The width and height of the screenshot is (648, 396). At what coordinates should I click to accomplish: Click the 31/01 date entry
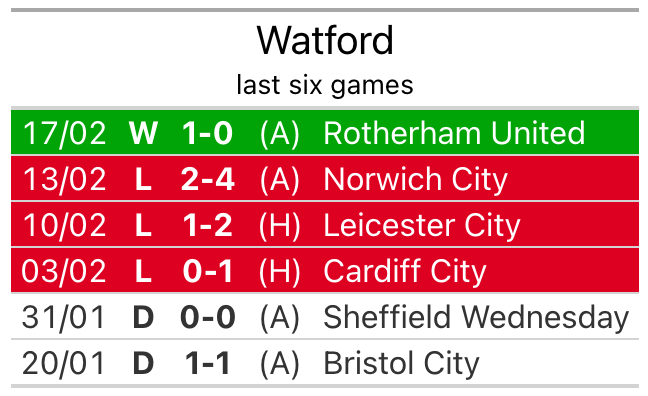[63, 317]
